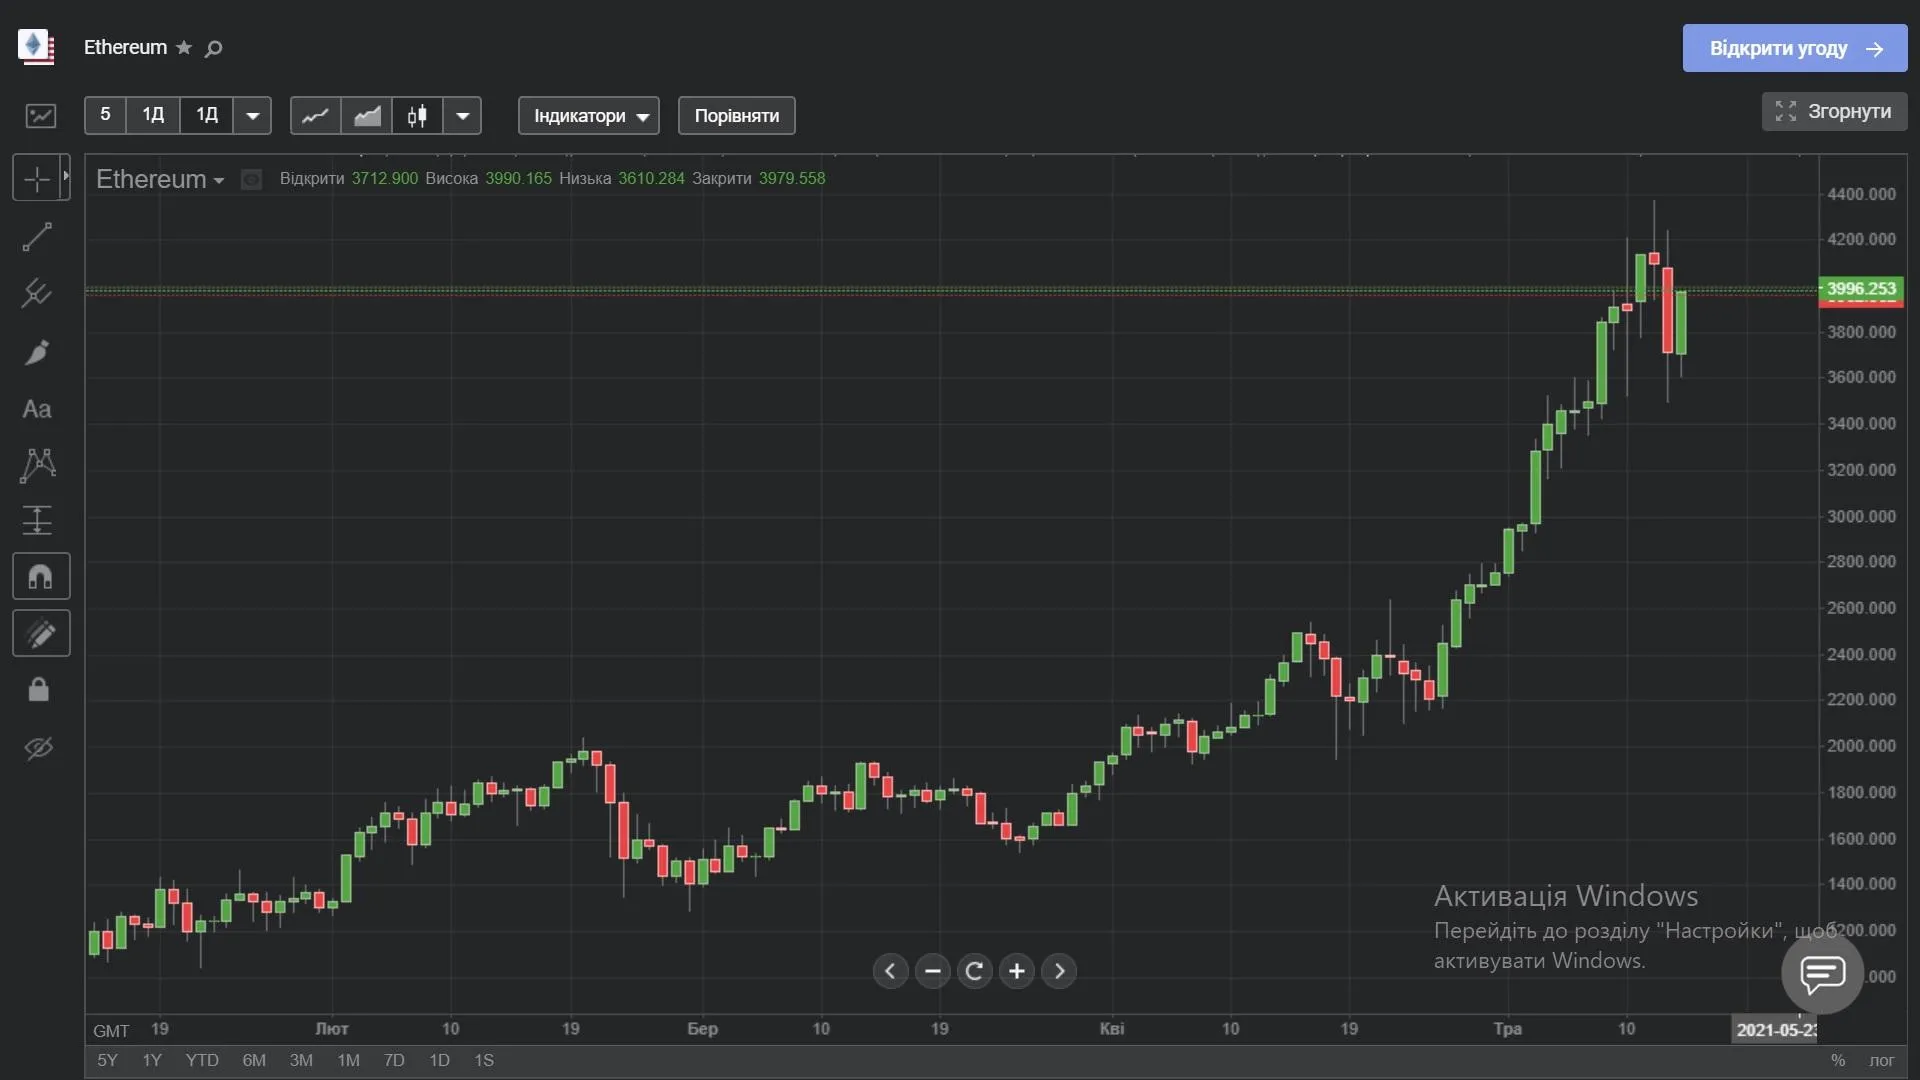1920x1080 pixels.
Task: Select the trend line drawing tool
Action: [37, 236]
